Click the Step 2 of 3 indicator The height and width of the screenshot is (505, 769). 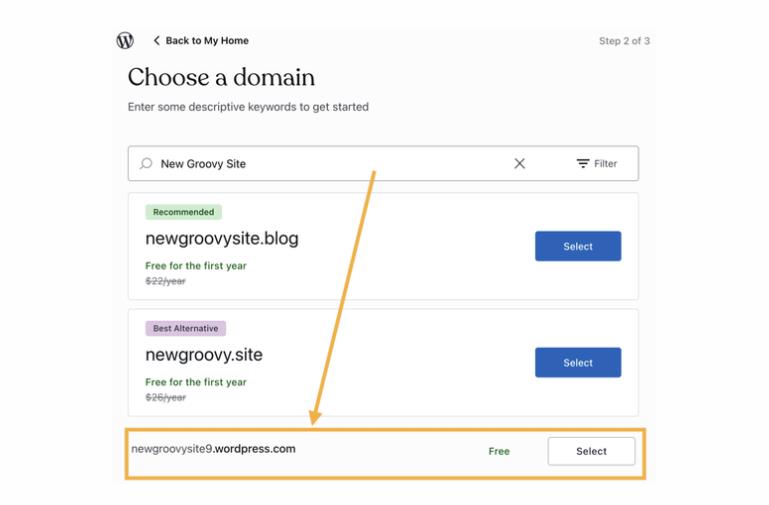coord(624,41)
